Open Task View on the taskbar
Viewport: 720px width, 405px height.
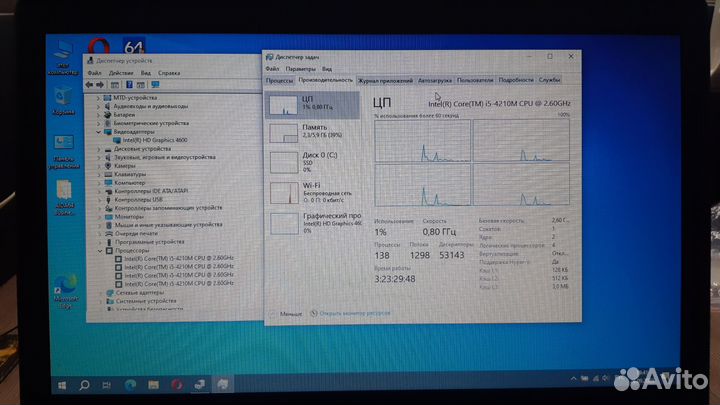(107, 385)
